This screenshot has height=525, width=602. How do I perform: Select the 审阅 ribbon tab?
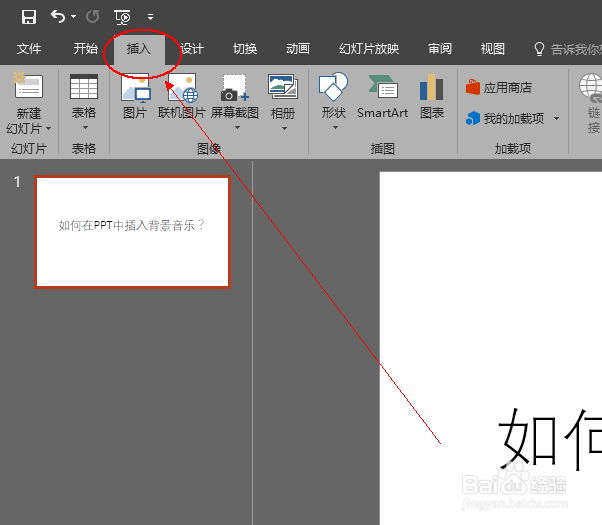(440, 49)
